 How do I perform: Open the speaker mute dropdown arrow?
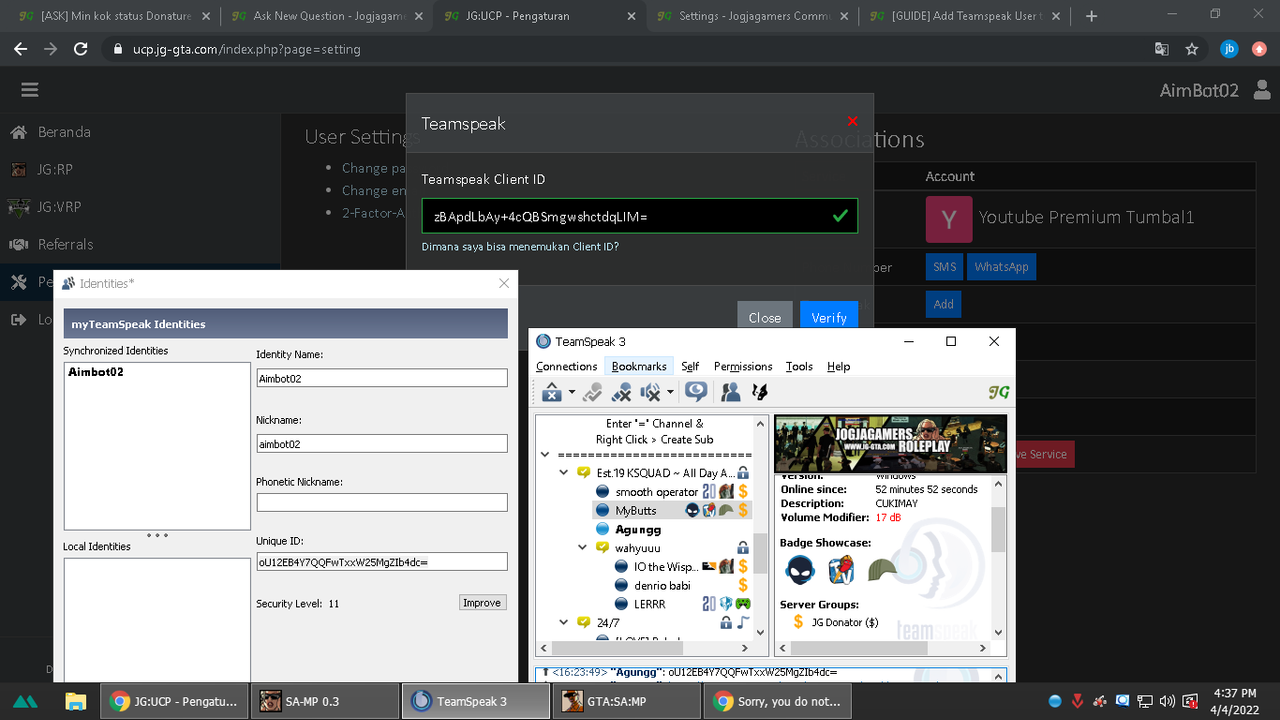670,393
